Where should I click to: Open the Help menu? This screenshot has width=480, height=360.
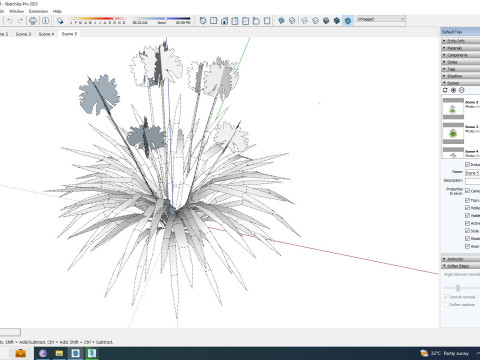(x=57, y=11)
